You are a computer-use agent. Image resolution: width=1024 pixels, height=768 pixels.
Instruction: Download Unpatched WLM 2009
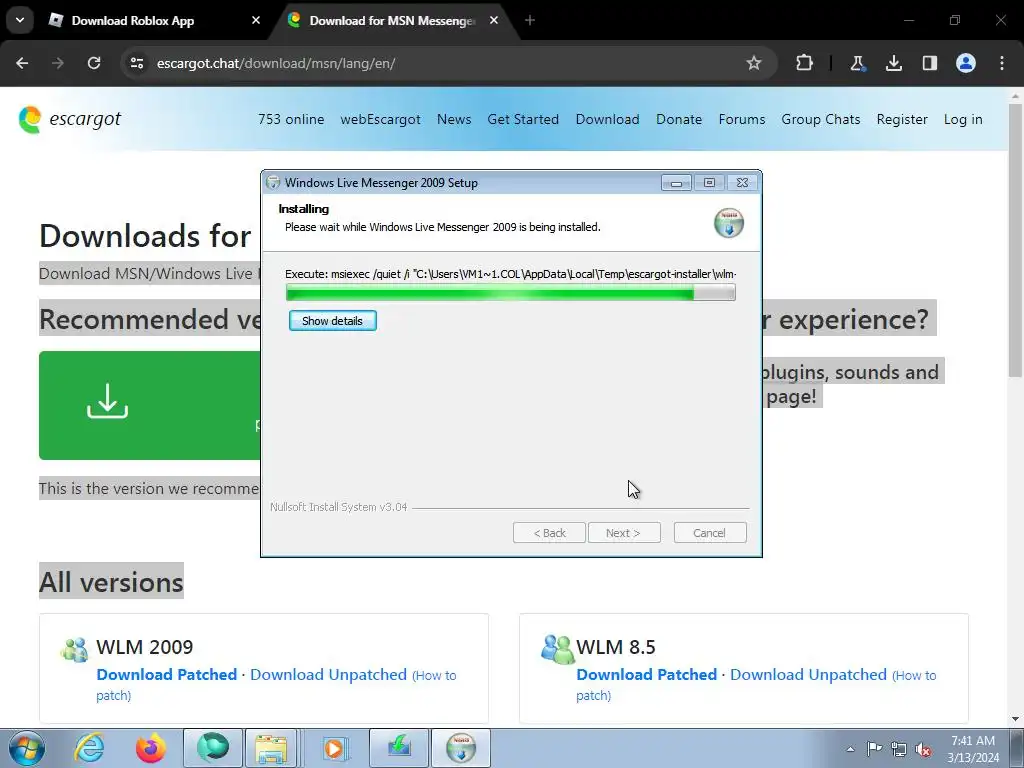pos(328,675)
